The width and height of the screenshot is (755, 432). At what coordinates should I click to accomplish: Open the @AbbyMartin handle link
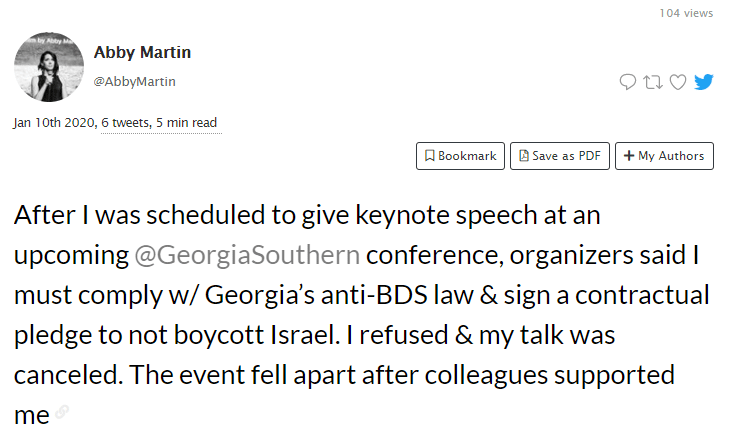coord(134,81)
